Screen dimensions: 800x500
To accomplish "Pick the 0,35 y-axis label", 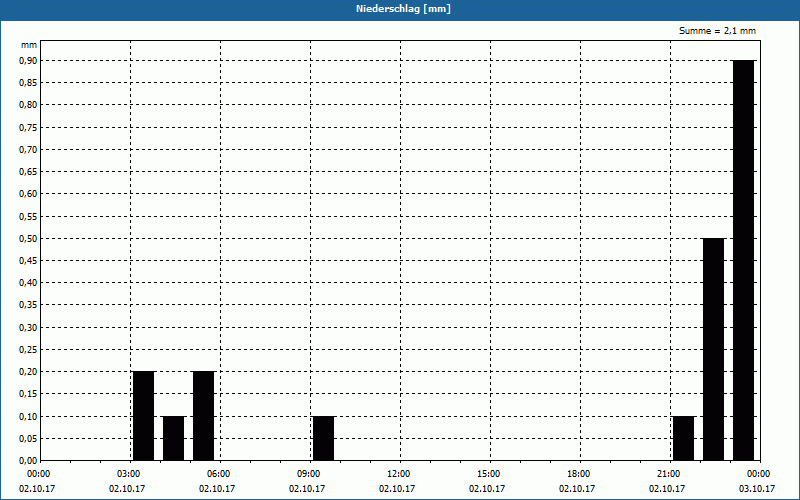I will 28,305.
